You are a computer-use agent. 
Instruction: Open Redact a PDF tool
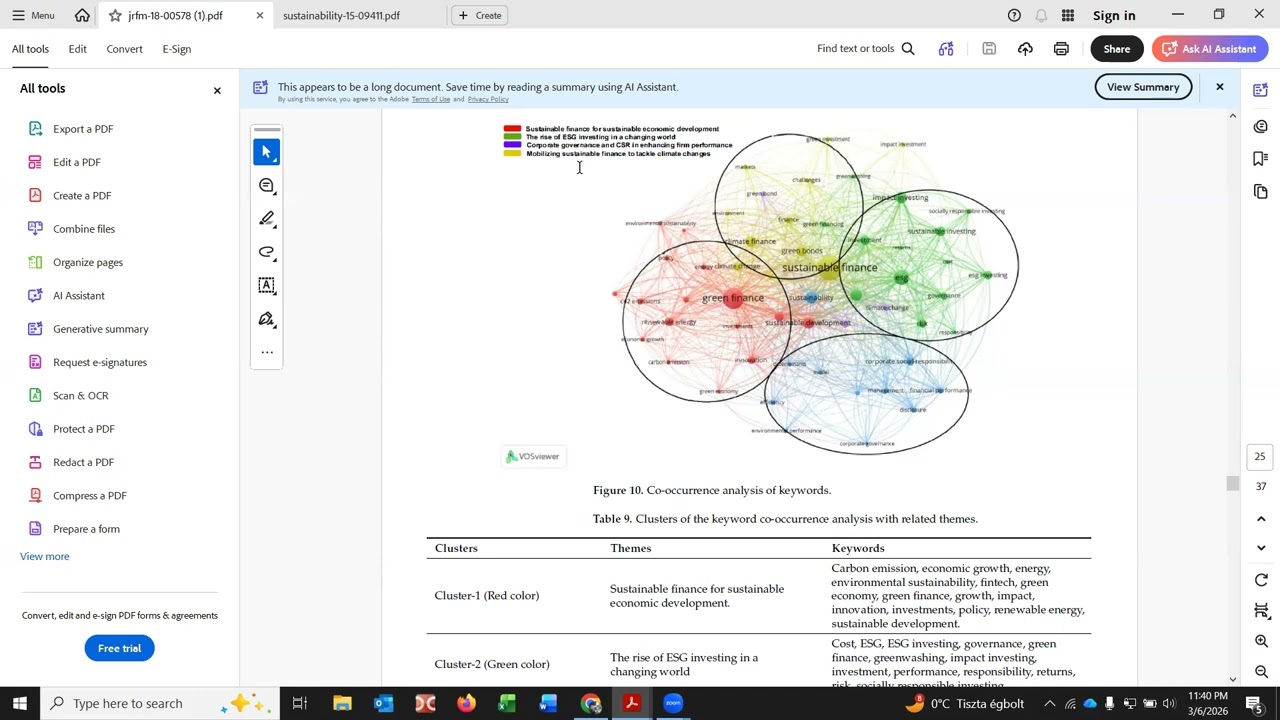coord(83,462)
